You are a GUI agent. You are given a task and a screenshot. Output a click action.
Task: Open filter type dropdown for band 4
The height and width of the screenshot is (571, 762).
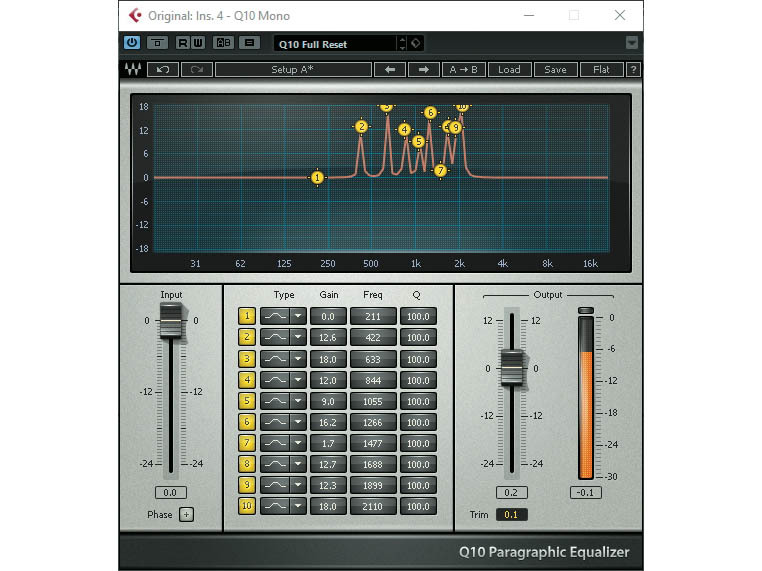298,380
